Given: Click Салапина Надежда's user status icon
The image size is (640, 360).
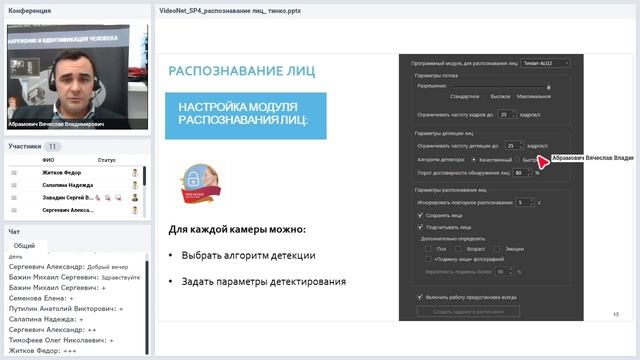Looking at the screenshot, I should point(135,185).
